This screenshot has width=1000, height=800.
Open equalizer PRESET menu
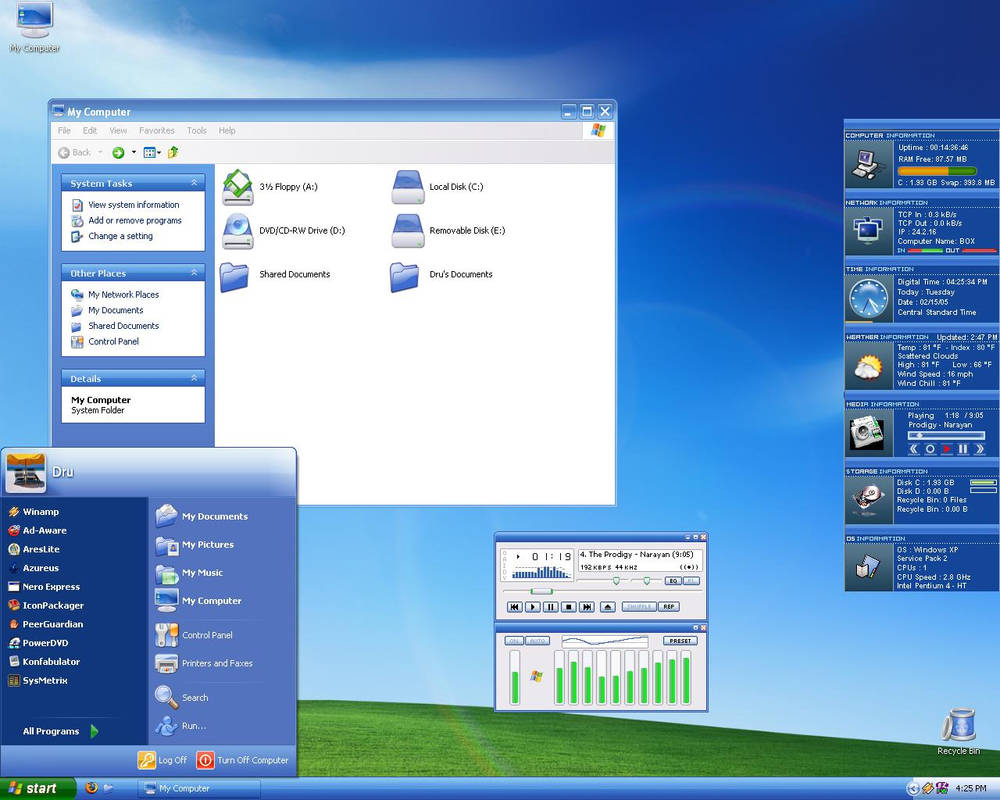click(x=680, y=641)
